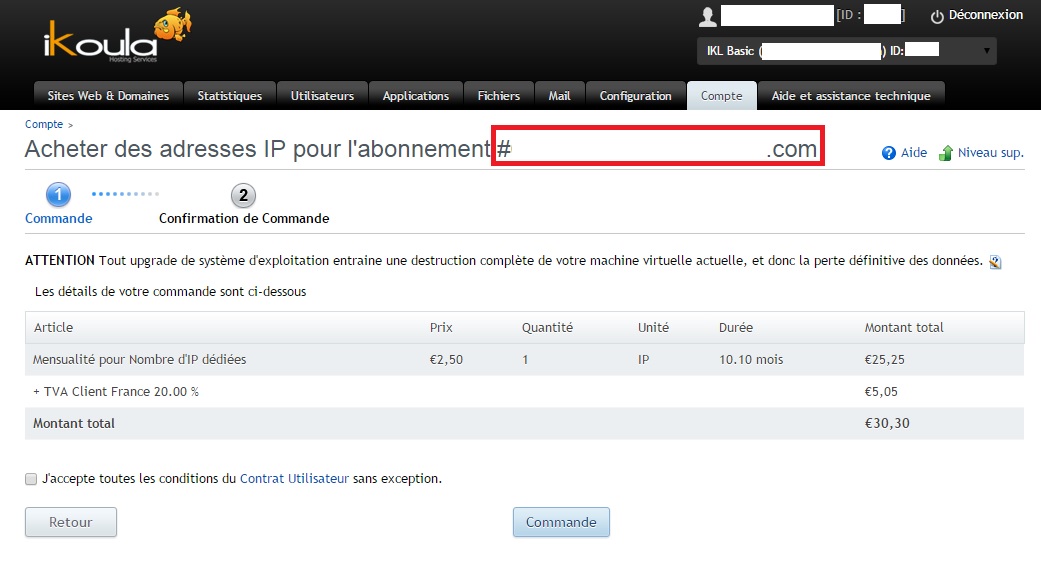Switch to the Statistiques tab
Viewport: 1041px width, 583px height.
click(x=229, y=96)
